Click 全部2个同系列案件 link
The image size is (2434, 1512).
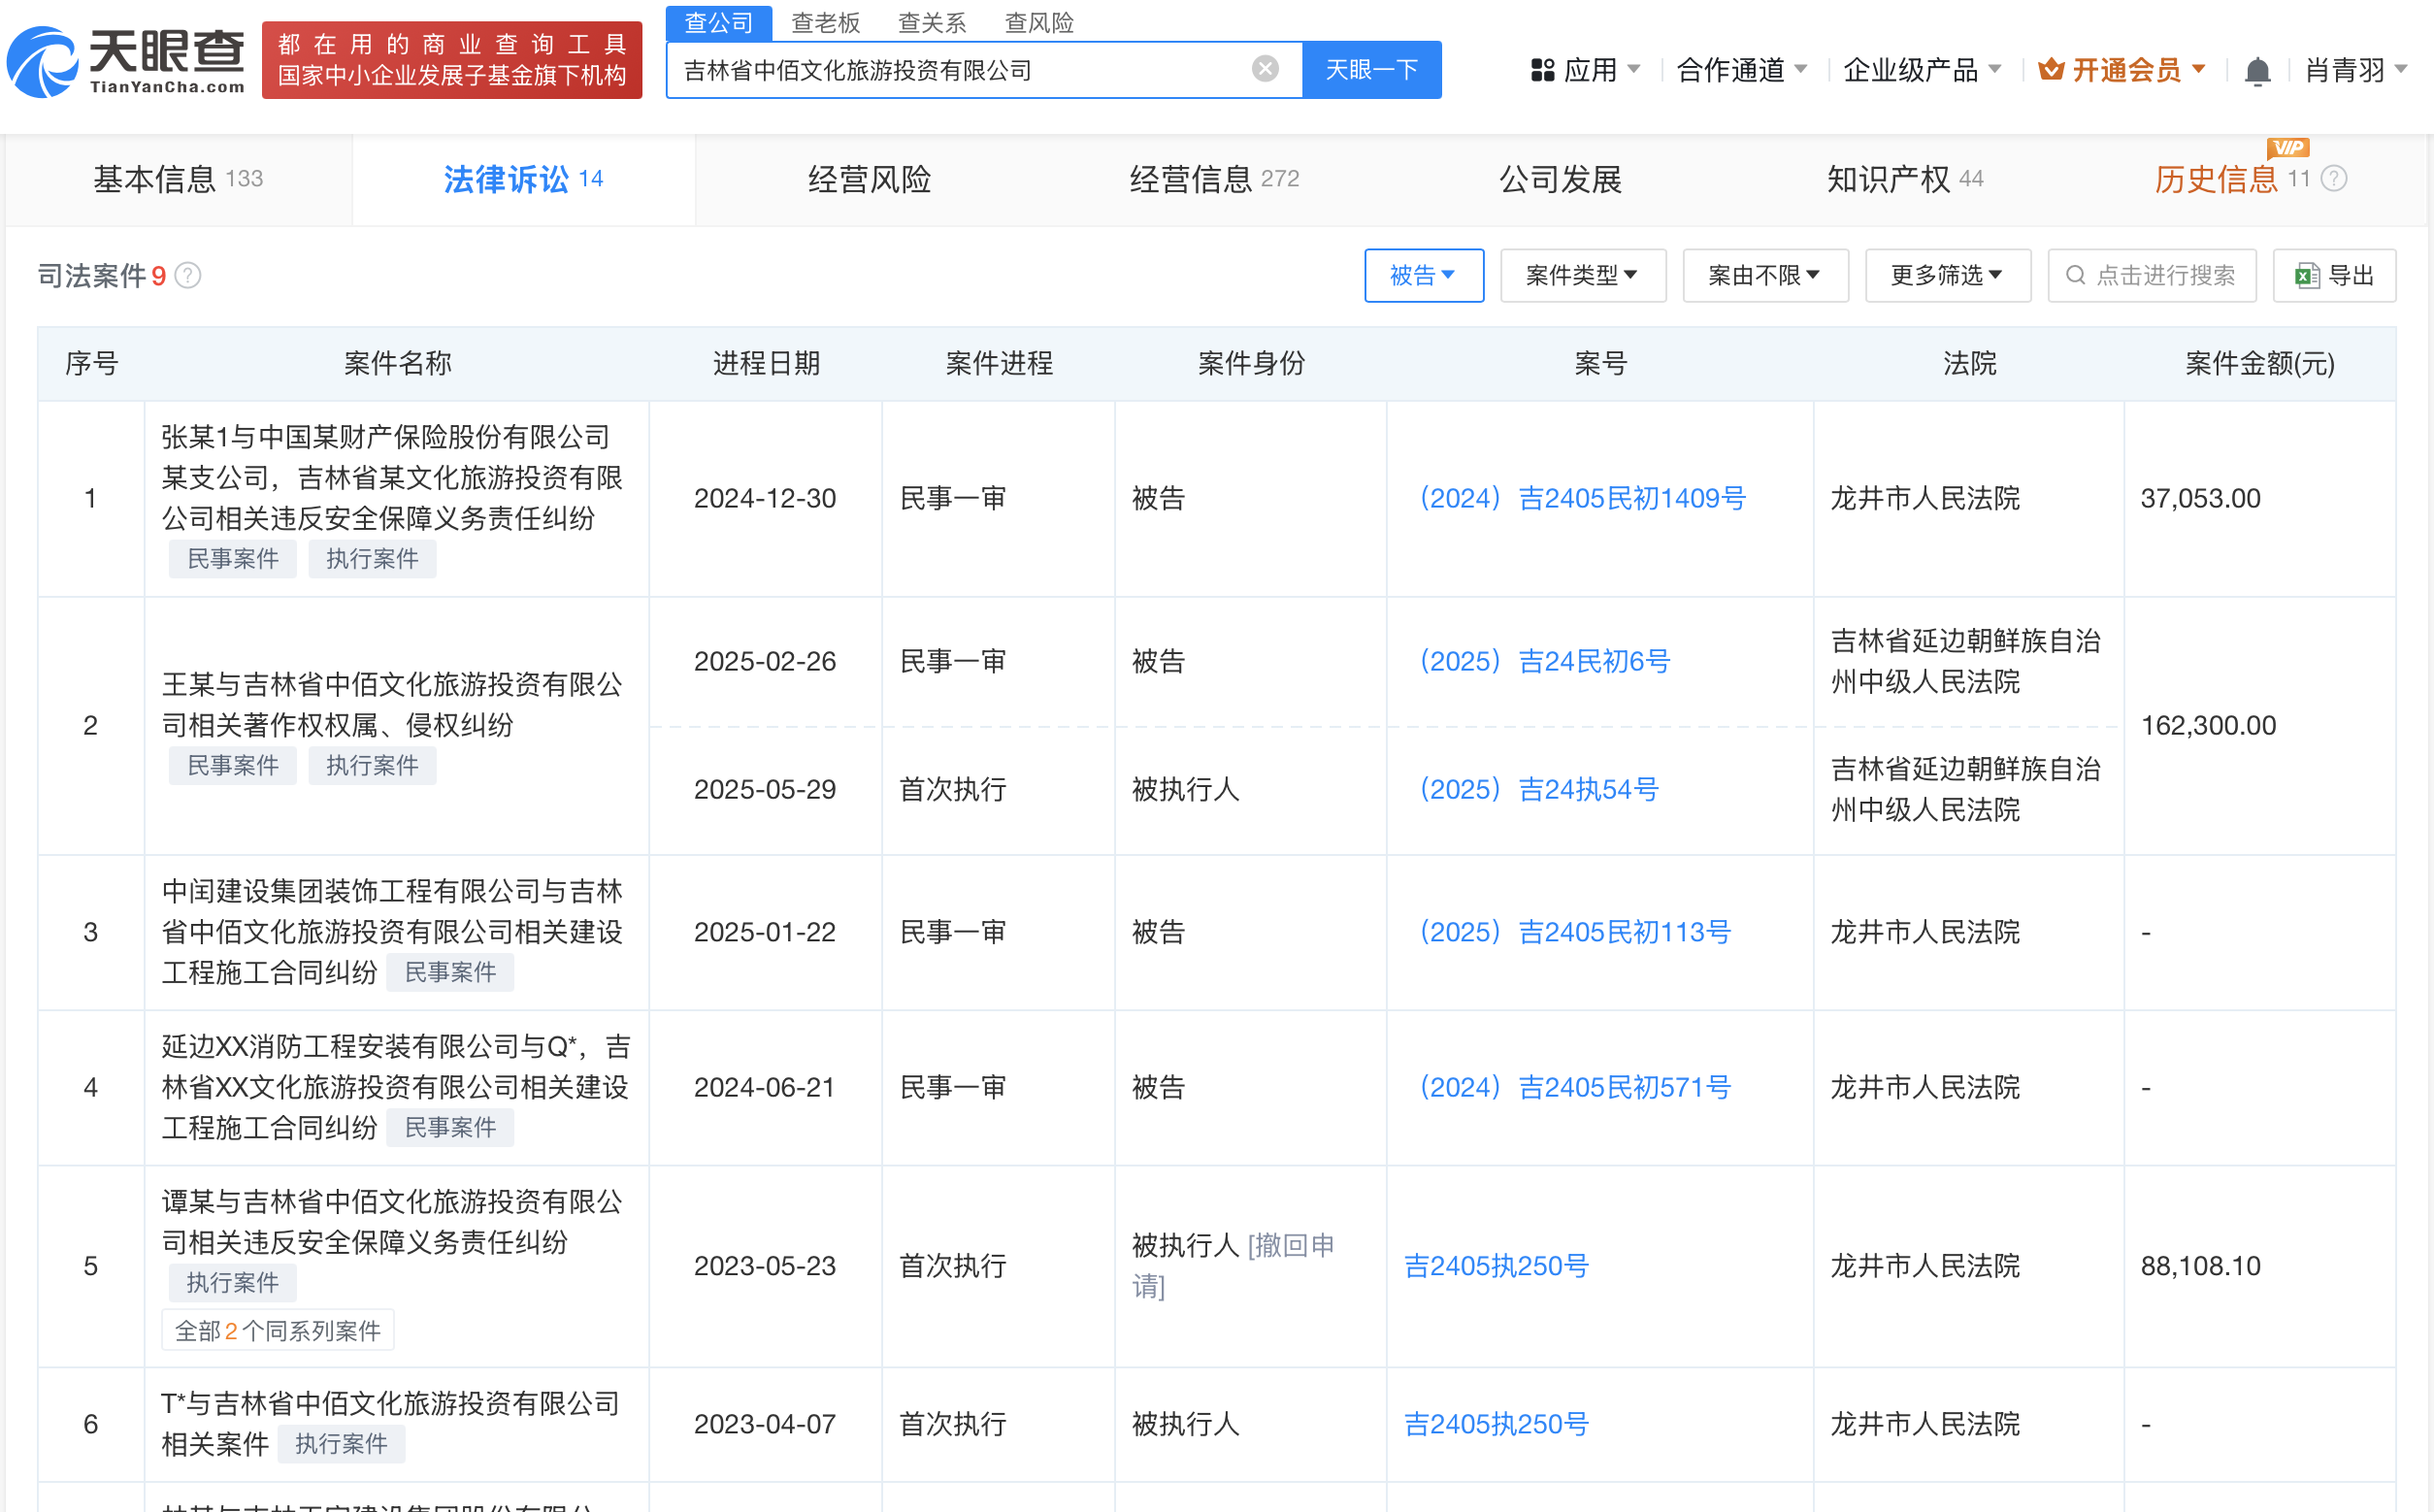pyautogui.click(x=277, y=1331)
